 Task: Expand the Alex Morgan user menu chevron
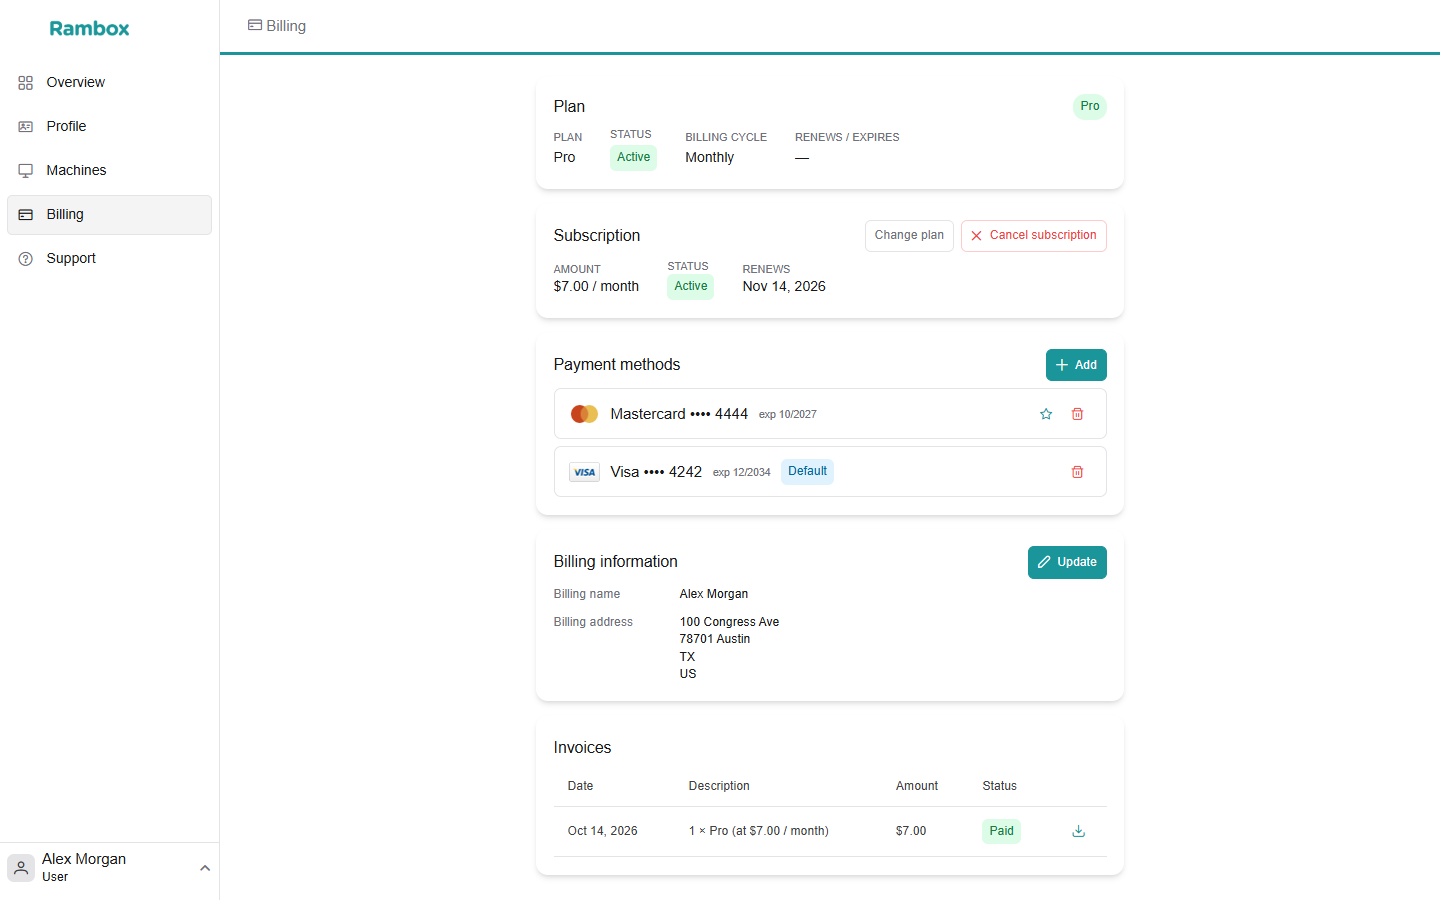pos(205,868)
